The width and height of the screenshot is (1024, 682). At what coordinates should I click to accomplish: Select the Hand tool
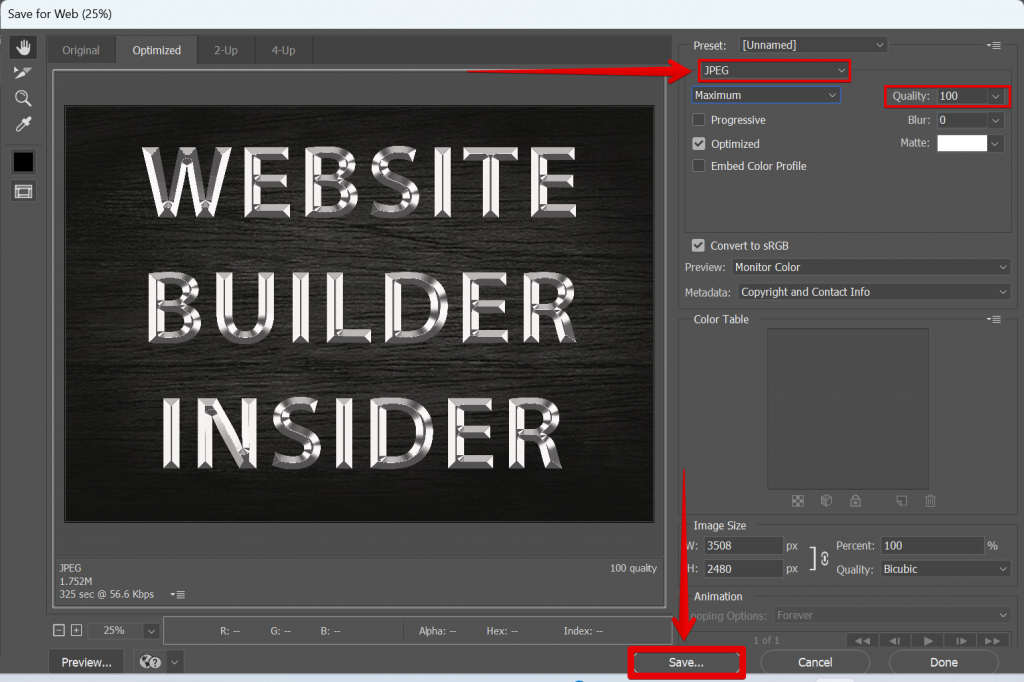click(22, 46)
